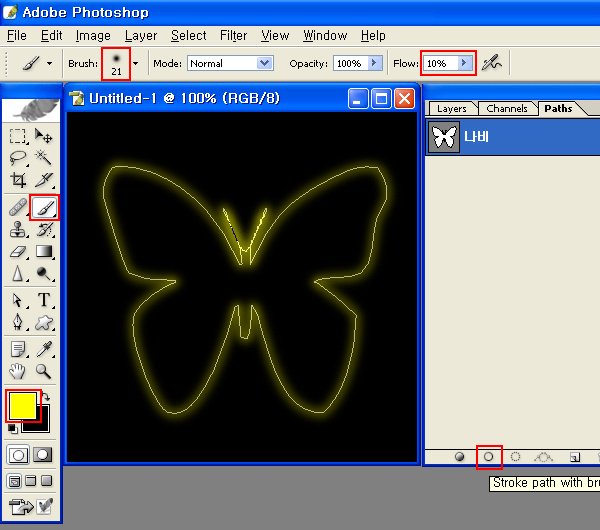Select the Hand tool

18,371
